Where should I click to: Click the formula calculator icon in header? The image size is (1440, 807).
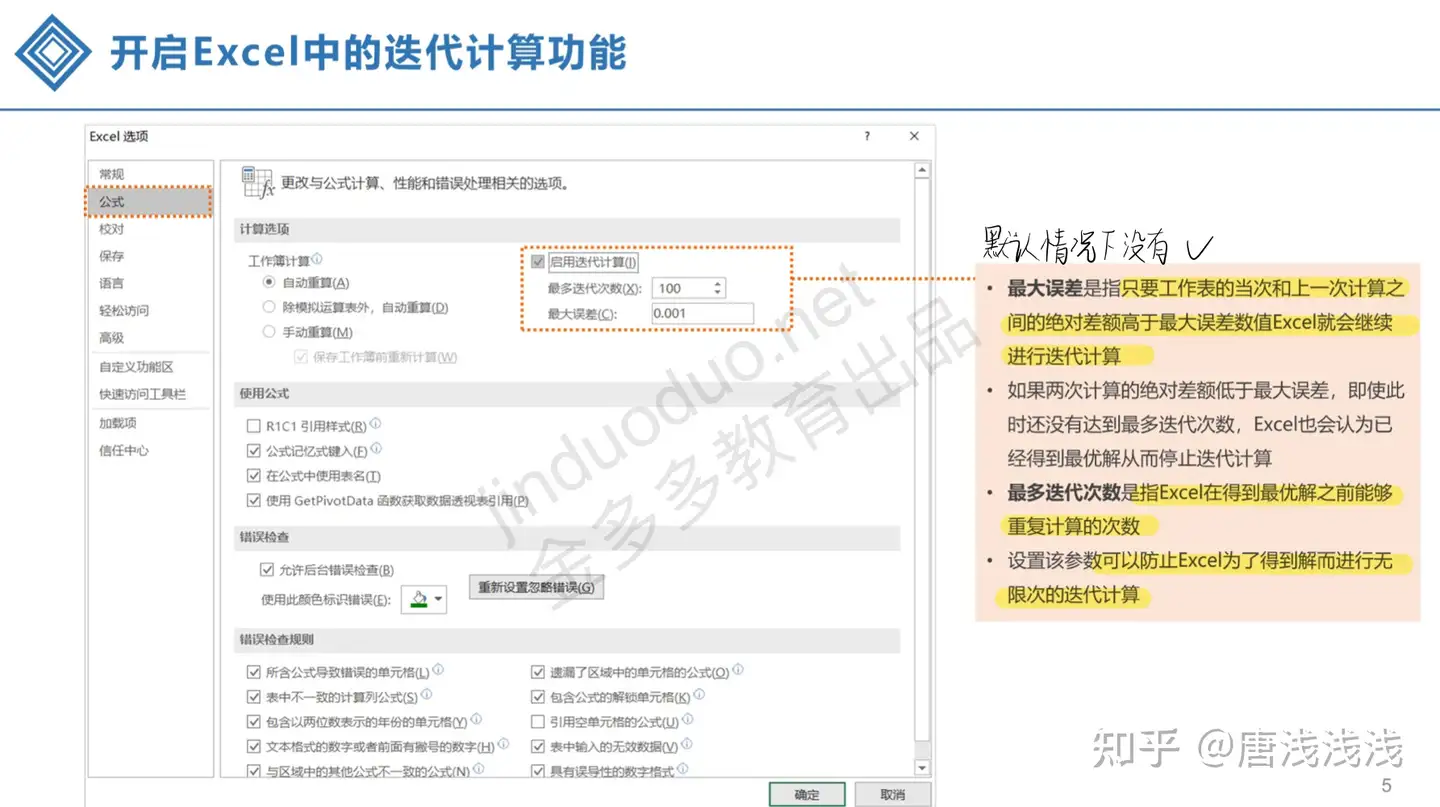point(257,183)
